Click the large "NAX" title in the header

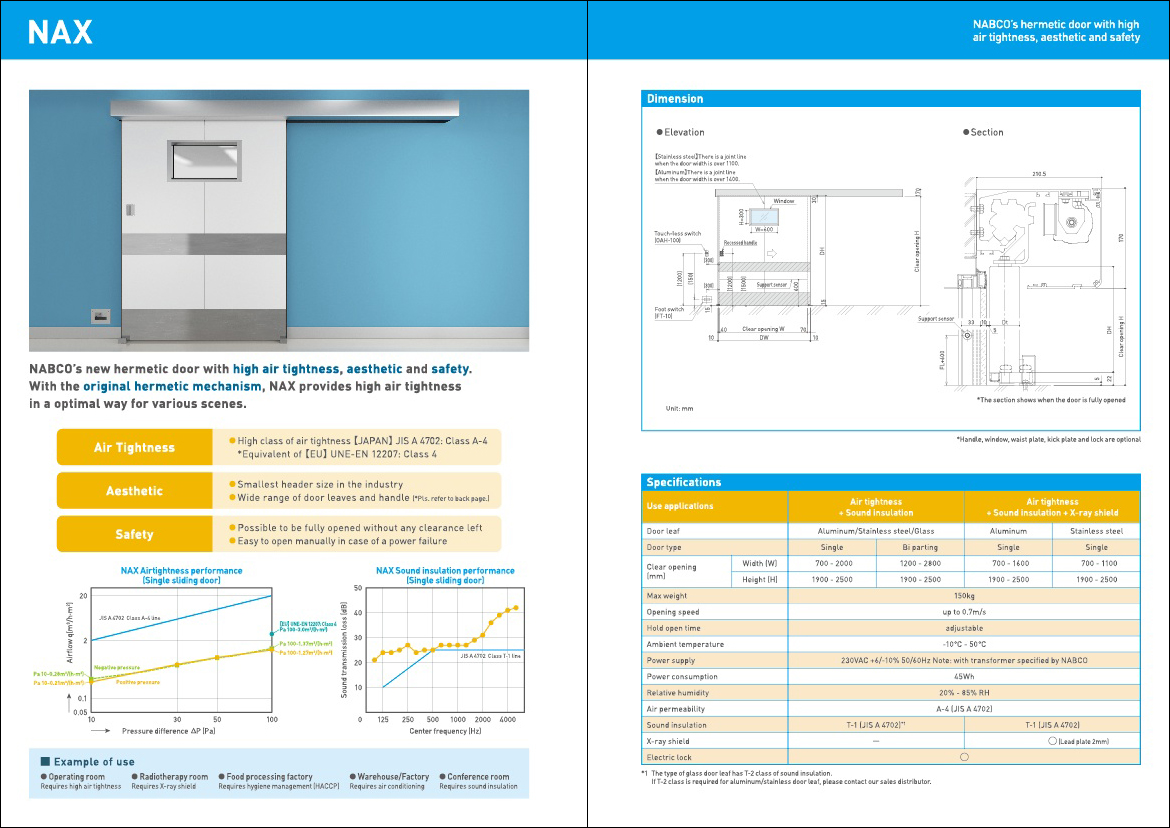click(60, 32)
